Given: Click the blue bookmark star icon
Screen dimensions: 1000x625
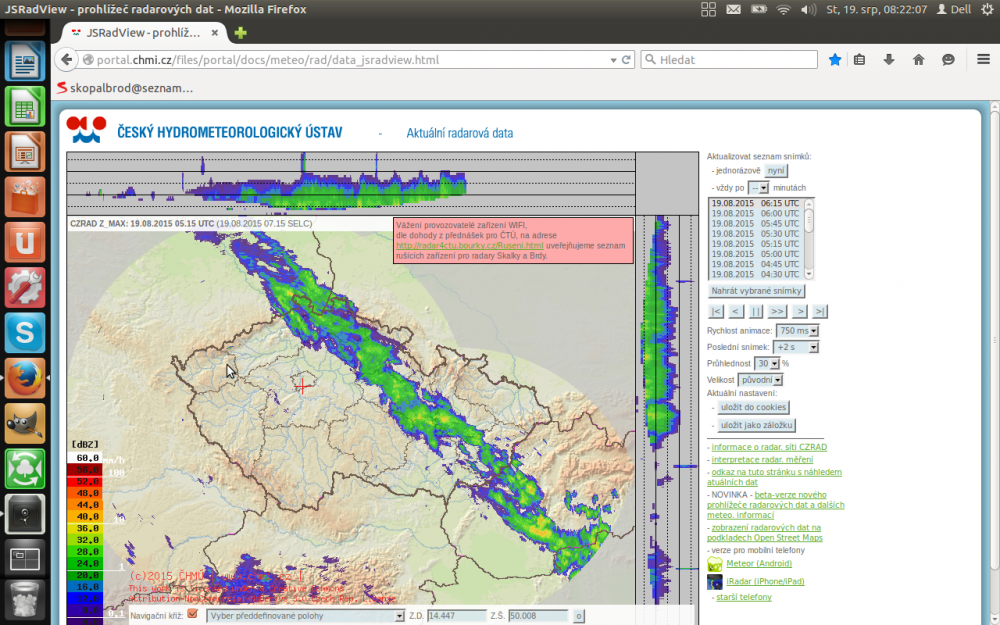Looking at the screenshot, I should (x=835, y=60).
